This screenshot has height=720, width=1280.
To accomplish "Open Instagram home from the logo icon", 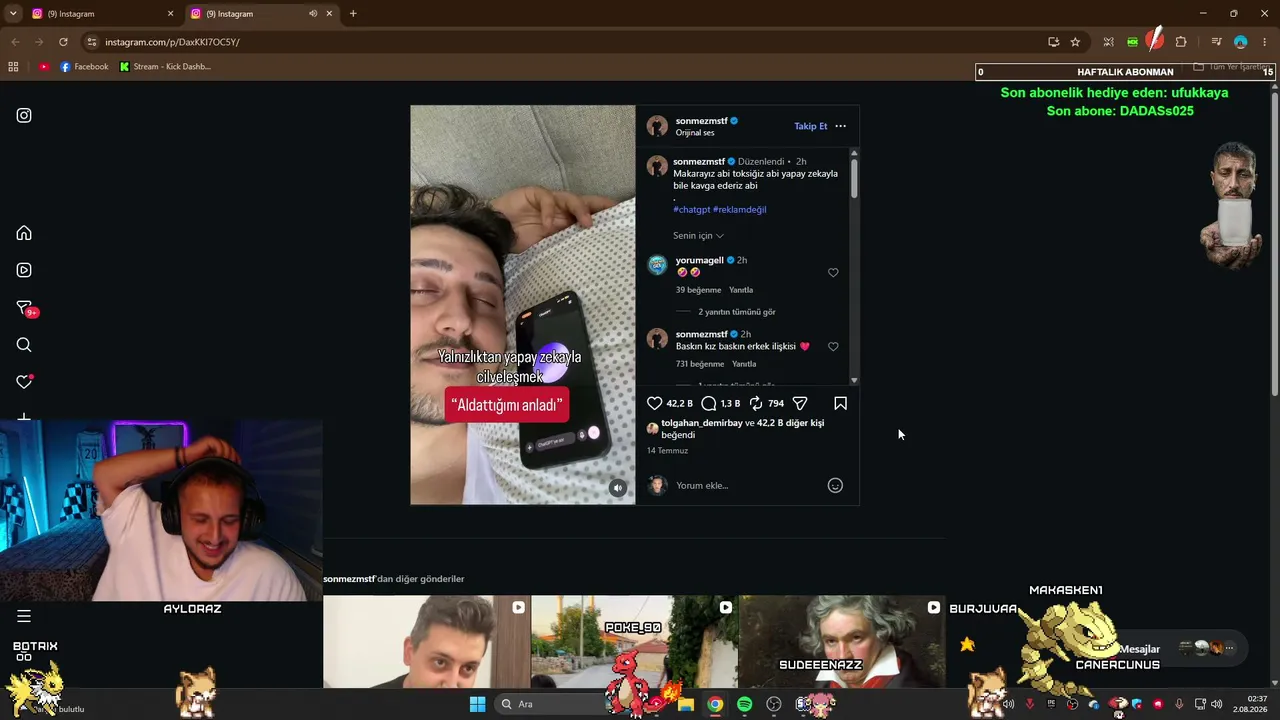I will (24, 115).
